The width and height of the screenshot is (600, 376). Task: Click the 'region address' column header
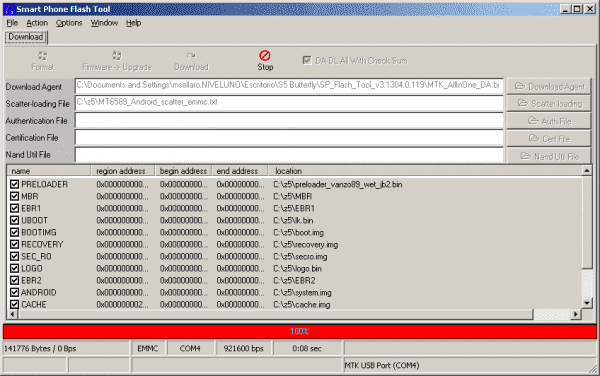pyautogui.click(x=123, y=171)
